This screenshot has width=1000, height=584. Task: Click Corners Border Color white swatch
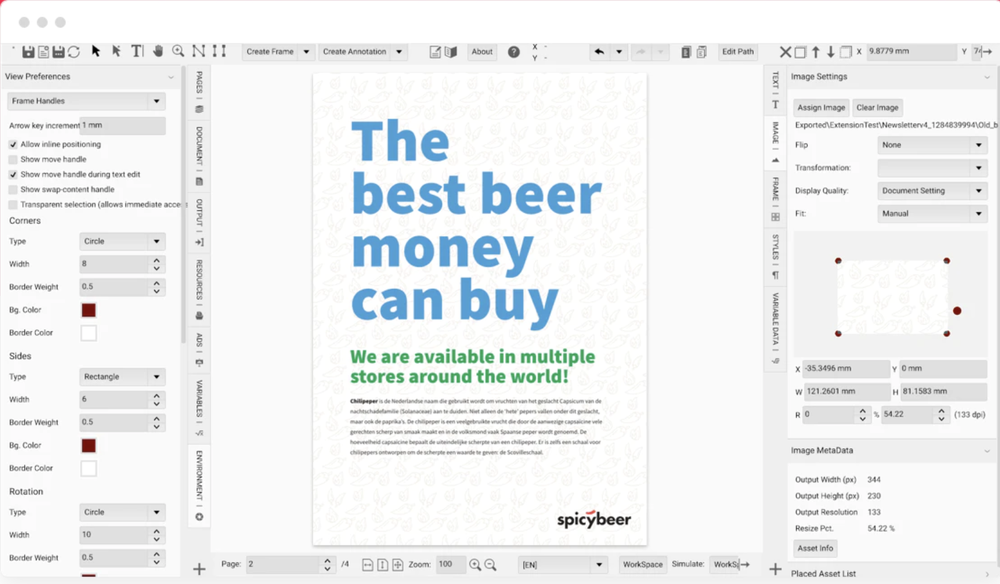pyautogui.click(x=89, y=333)
